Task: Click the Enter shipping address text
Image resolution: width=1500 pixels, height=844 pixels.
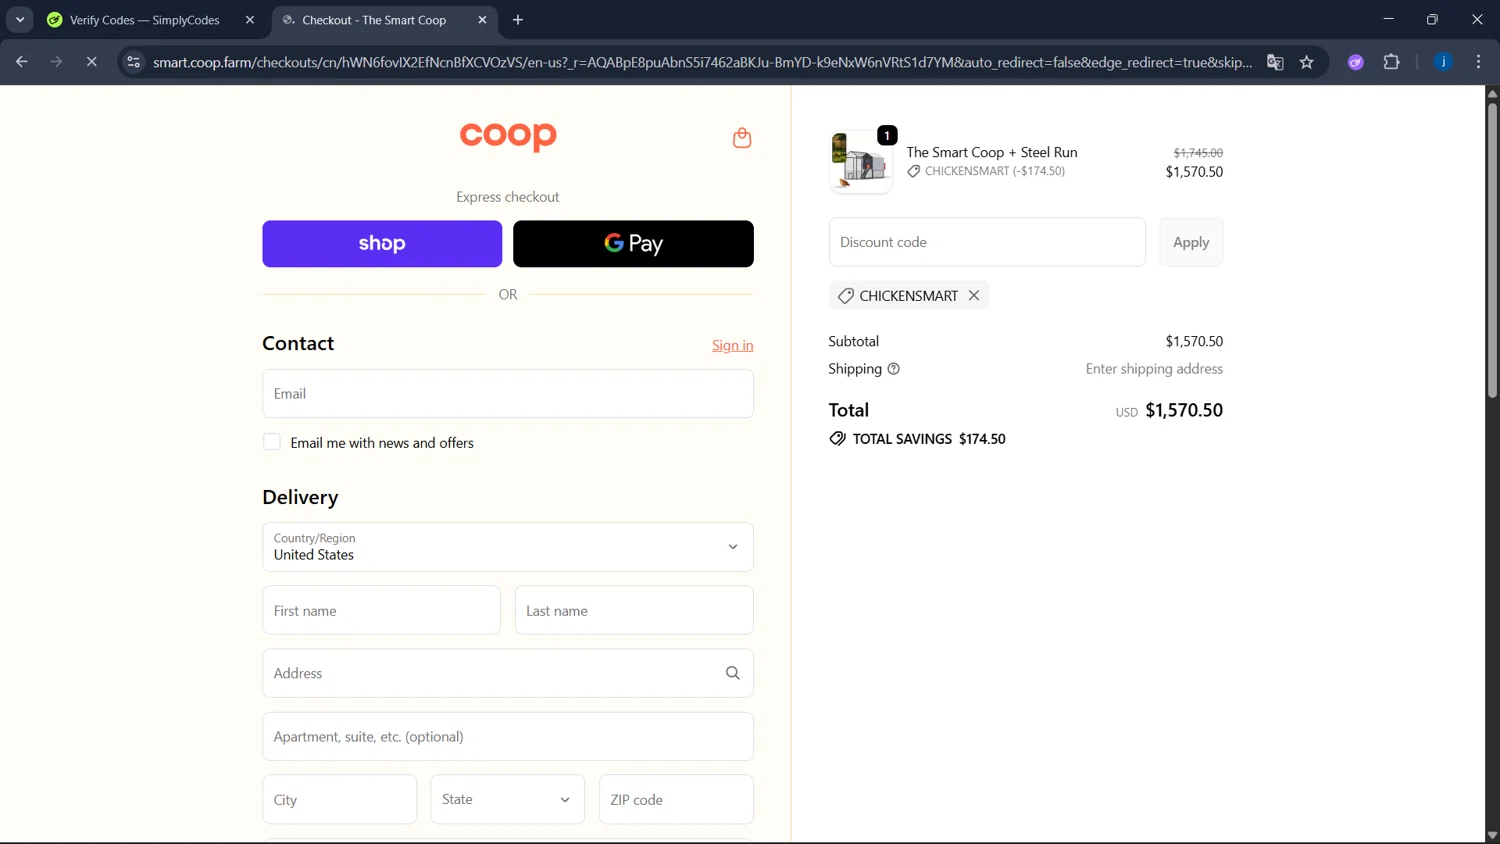Action: coord(1154,369)
